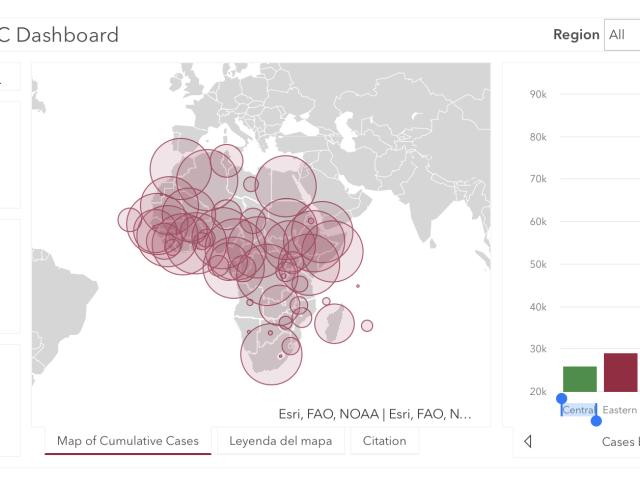This screenshot has width=640, height=480.
Task: Click the left arrow beside Cases chart title
Action: click(x=528, y=441)
